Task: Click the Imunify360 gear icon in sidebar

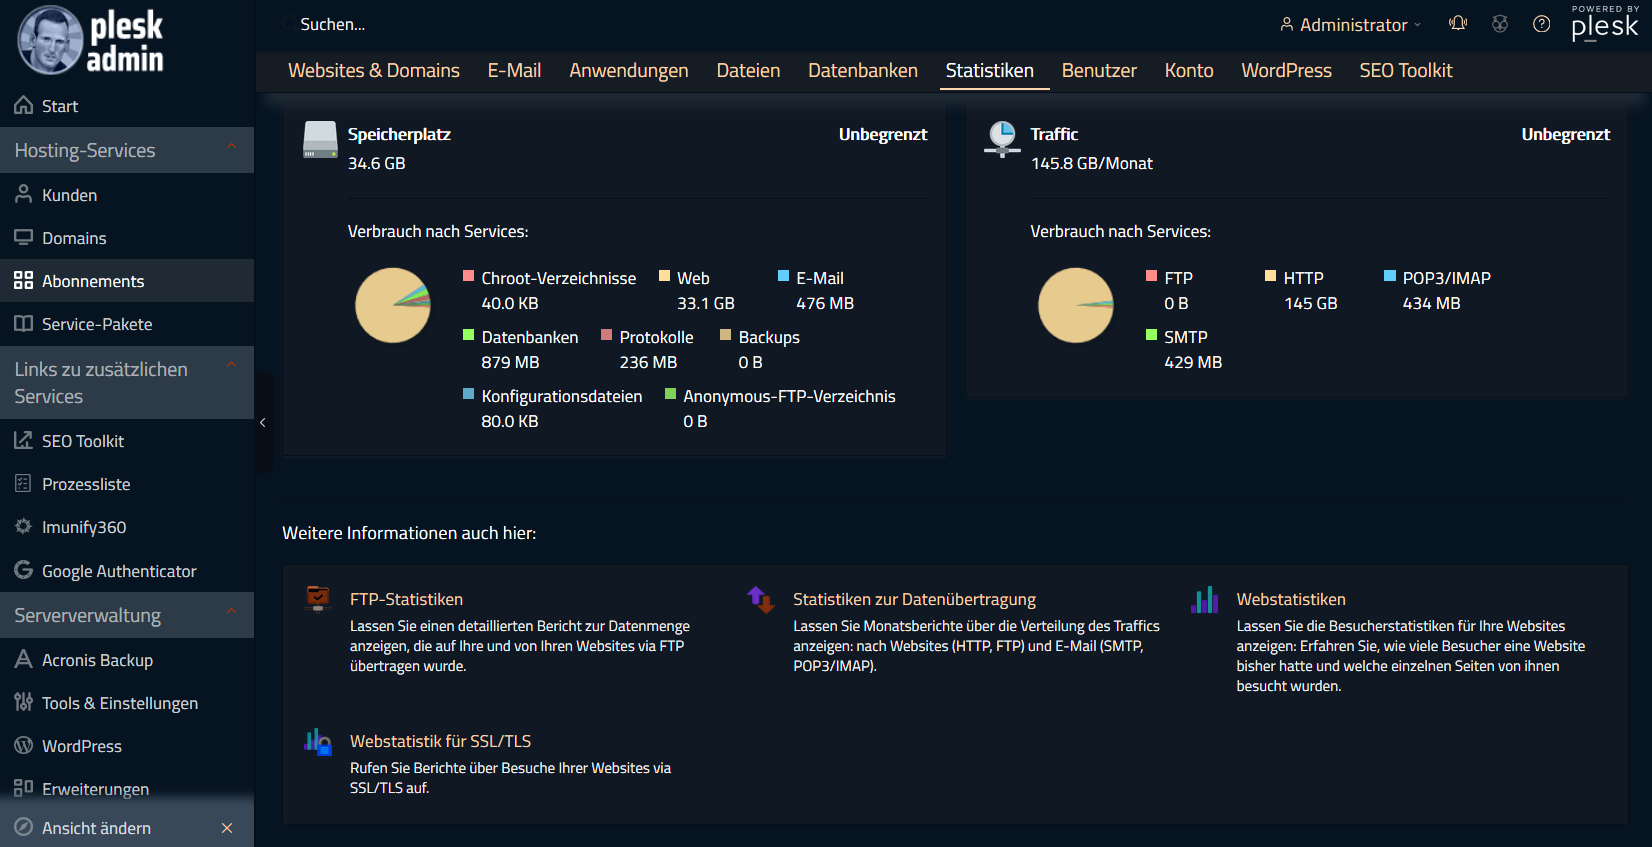Action: 23,526
